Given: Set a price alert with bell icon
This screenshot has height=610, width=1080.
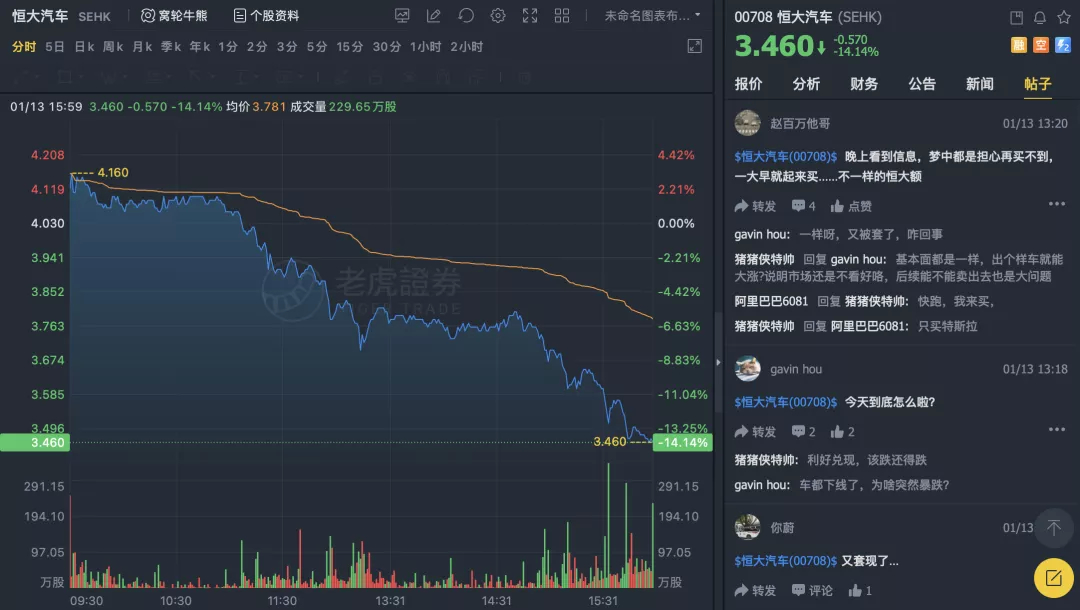Looking at the screenshot, I should [1040, 17].
